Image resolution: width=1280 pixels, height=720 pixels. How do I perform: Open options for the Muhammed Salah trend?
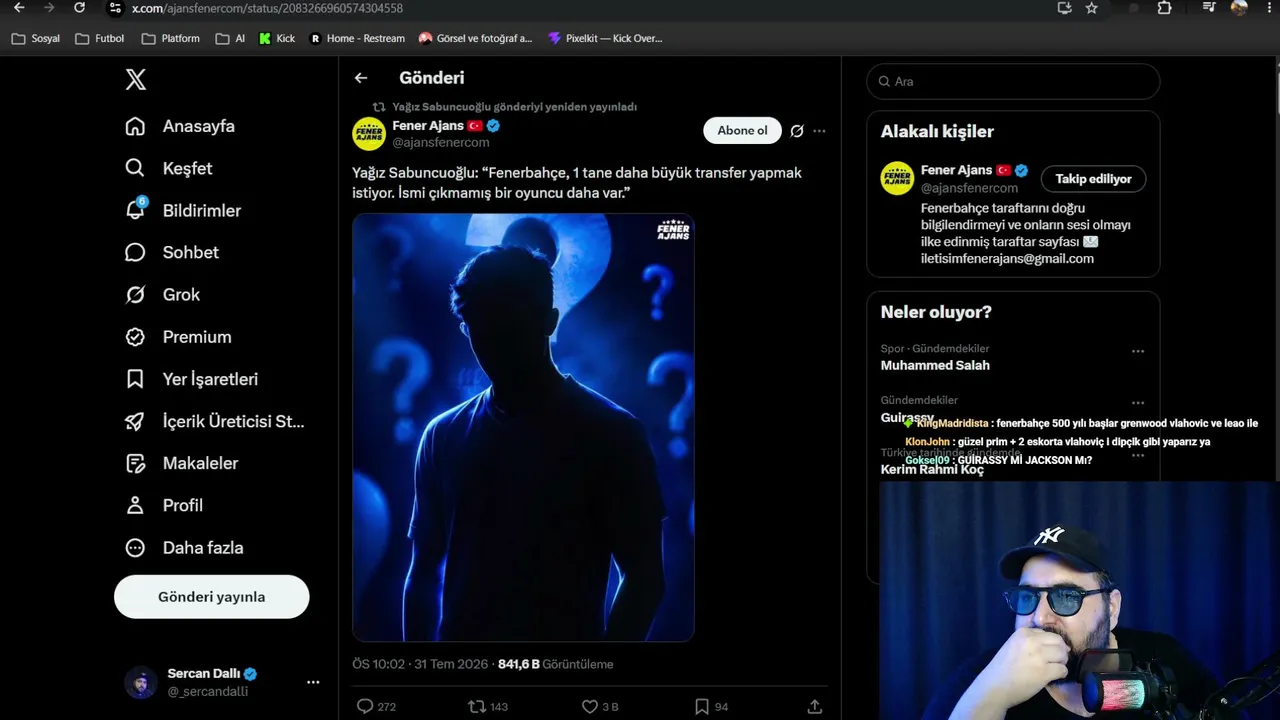pyautogui.click(x=1138, y=352)
